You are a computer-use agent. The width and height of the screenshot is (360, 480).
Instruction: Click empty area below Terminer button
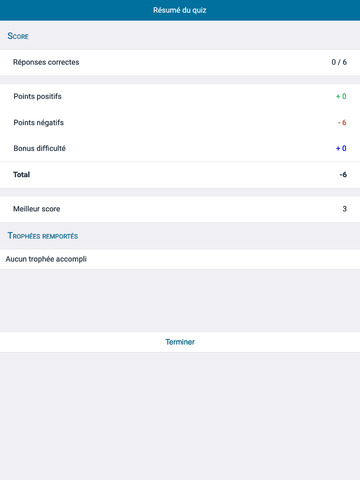180,416
